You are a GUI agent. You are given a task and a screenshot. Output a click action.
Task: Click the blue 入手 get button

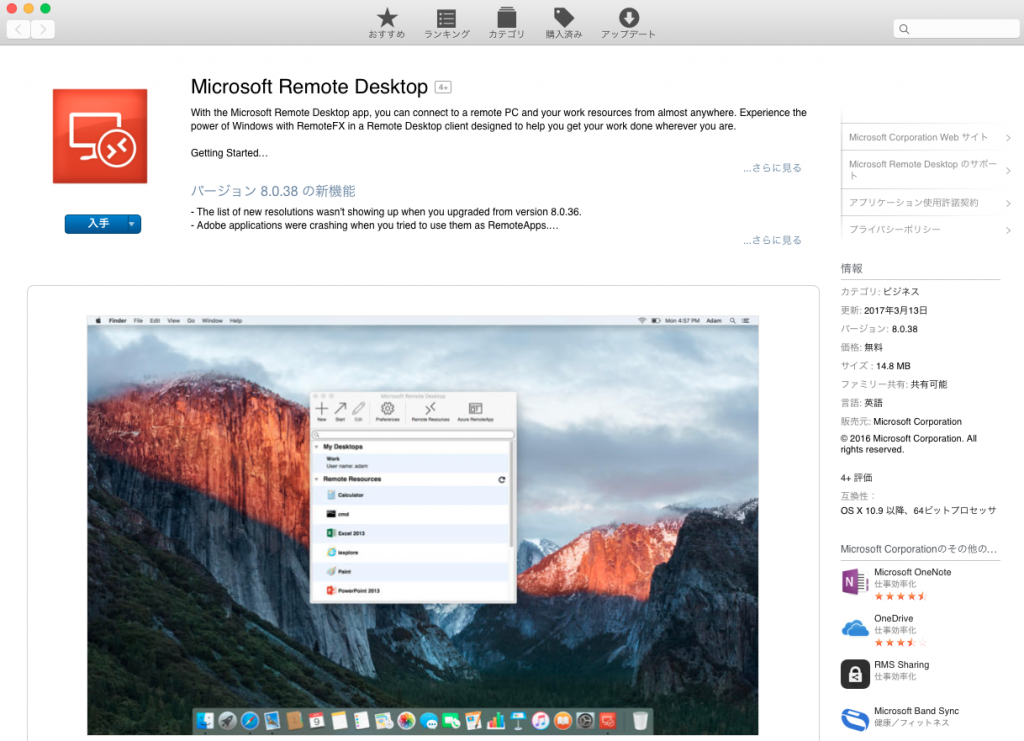[97, 224]
